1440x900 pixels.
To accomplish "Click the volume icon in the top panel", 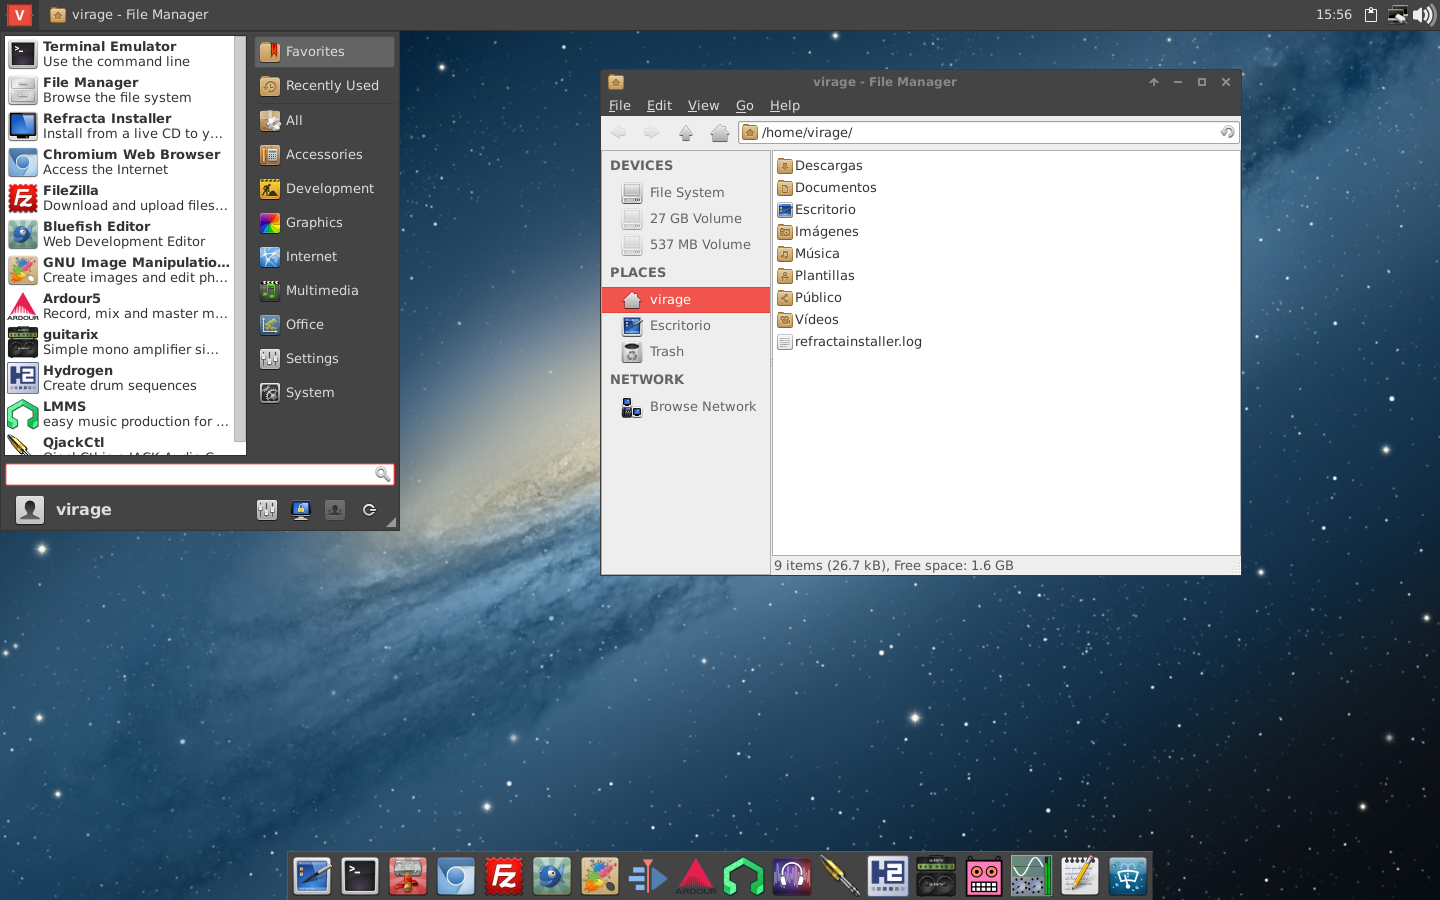I will click(x=1423, y=15).
